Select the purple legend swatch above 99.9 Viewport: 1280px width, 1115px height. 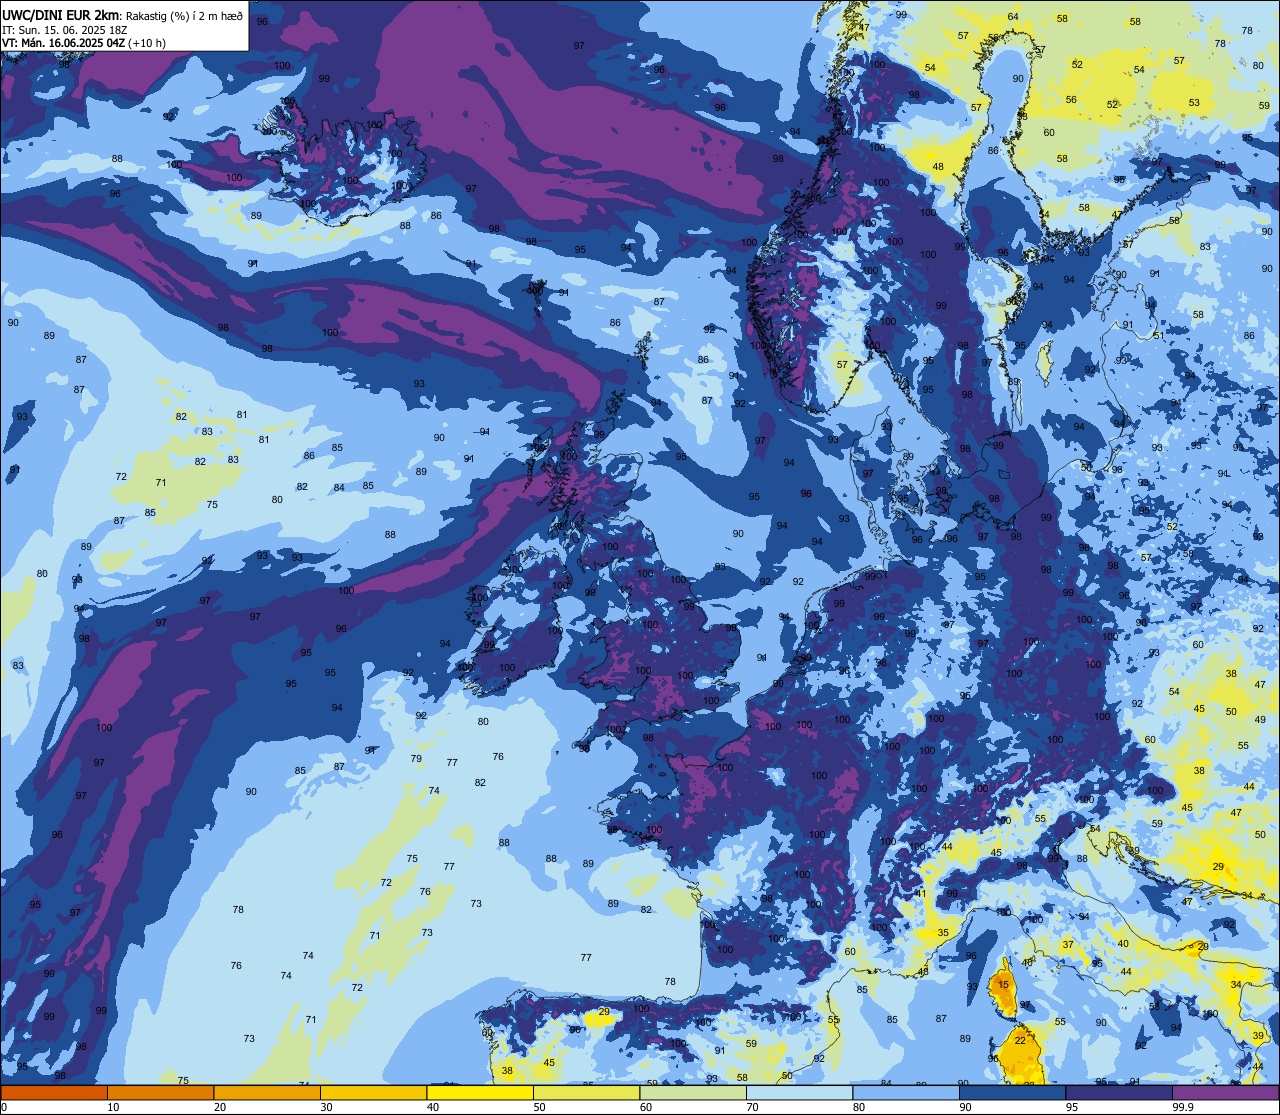[1226, 1092]
